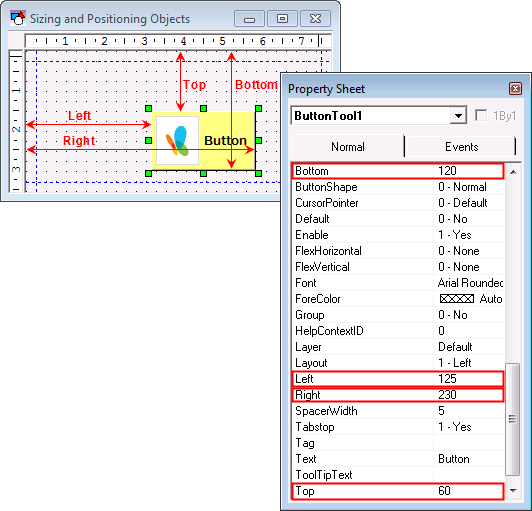Select the CursorPointer property
532x511 pixels.
(326, 203)
